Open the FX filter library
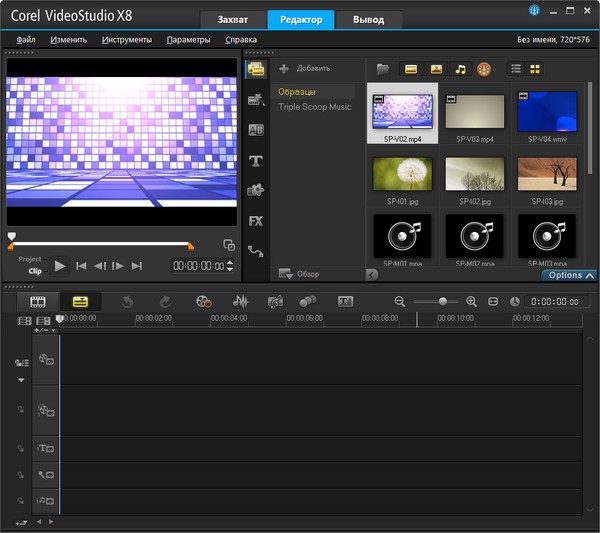Screen dimensions: 600x533 (256, 221)
